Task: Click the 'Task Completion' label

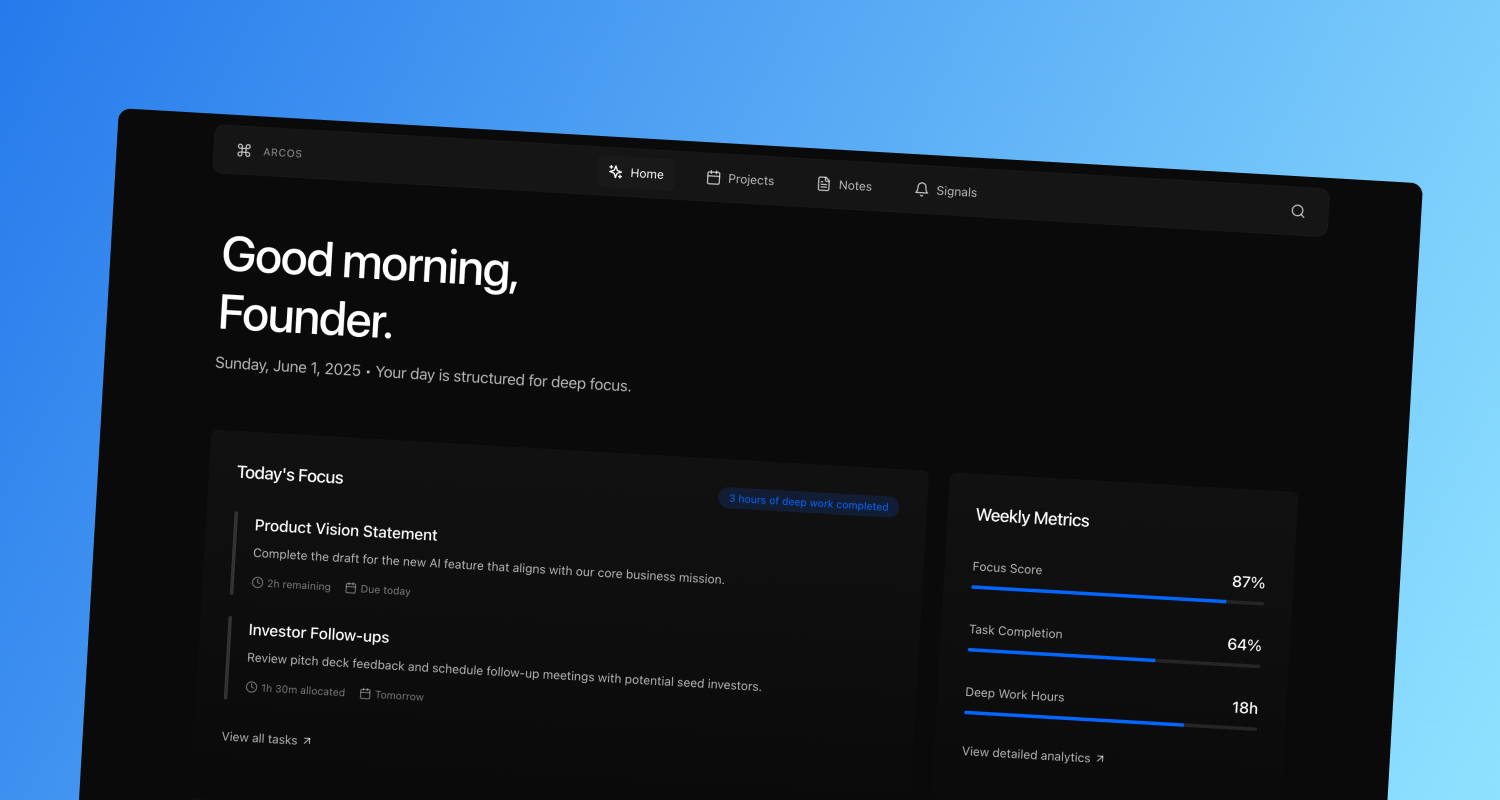Action: 1016,632
